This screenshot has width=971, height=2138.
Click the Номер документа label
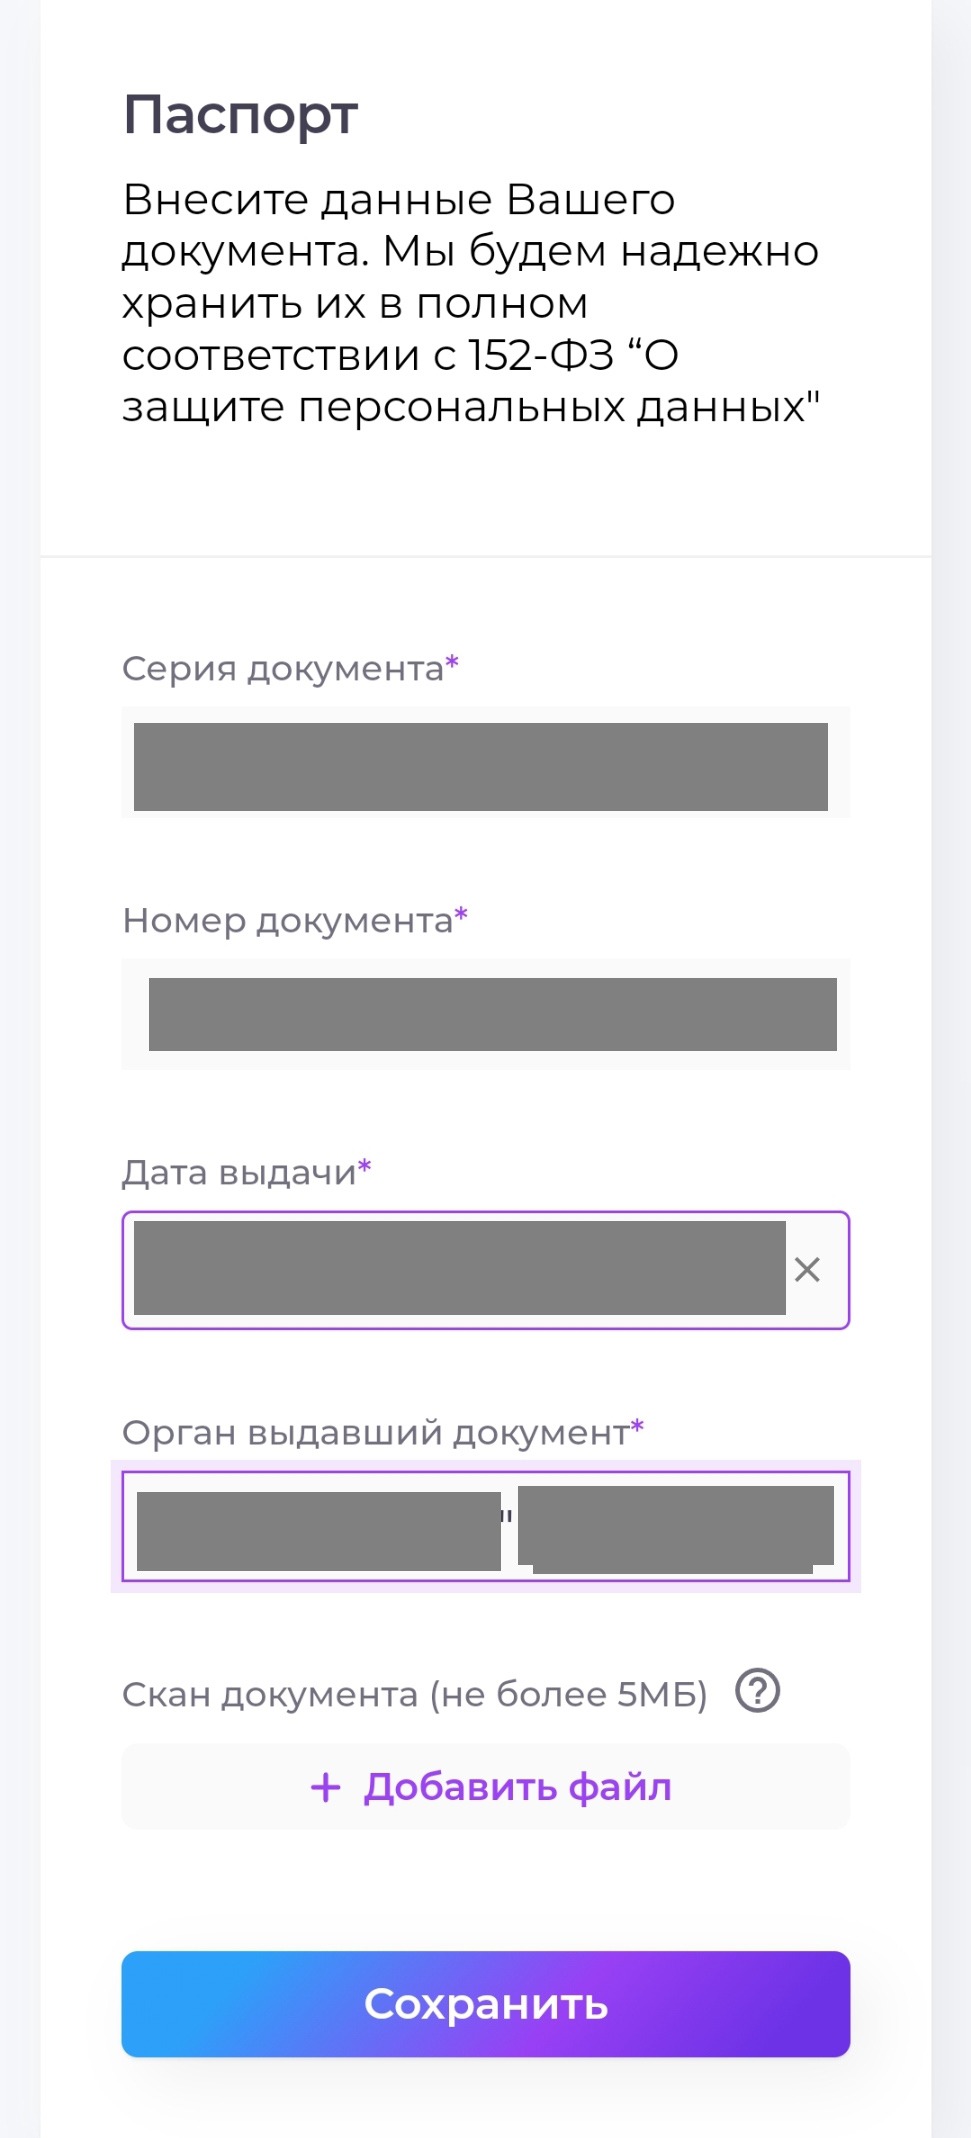click(x=288, y=921)
